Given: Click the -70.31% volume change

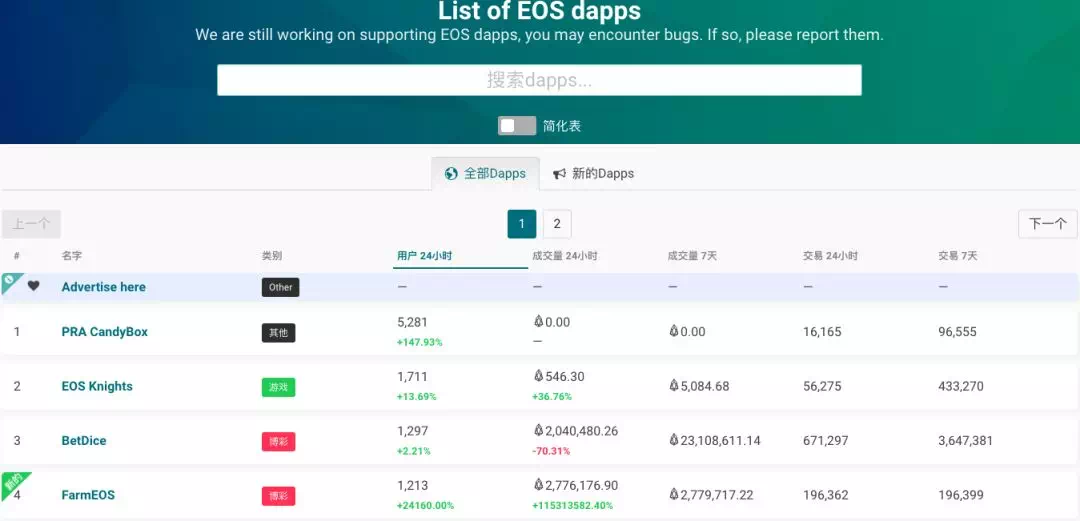Looking at the screenshot, I should coord(551,451).
